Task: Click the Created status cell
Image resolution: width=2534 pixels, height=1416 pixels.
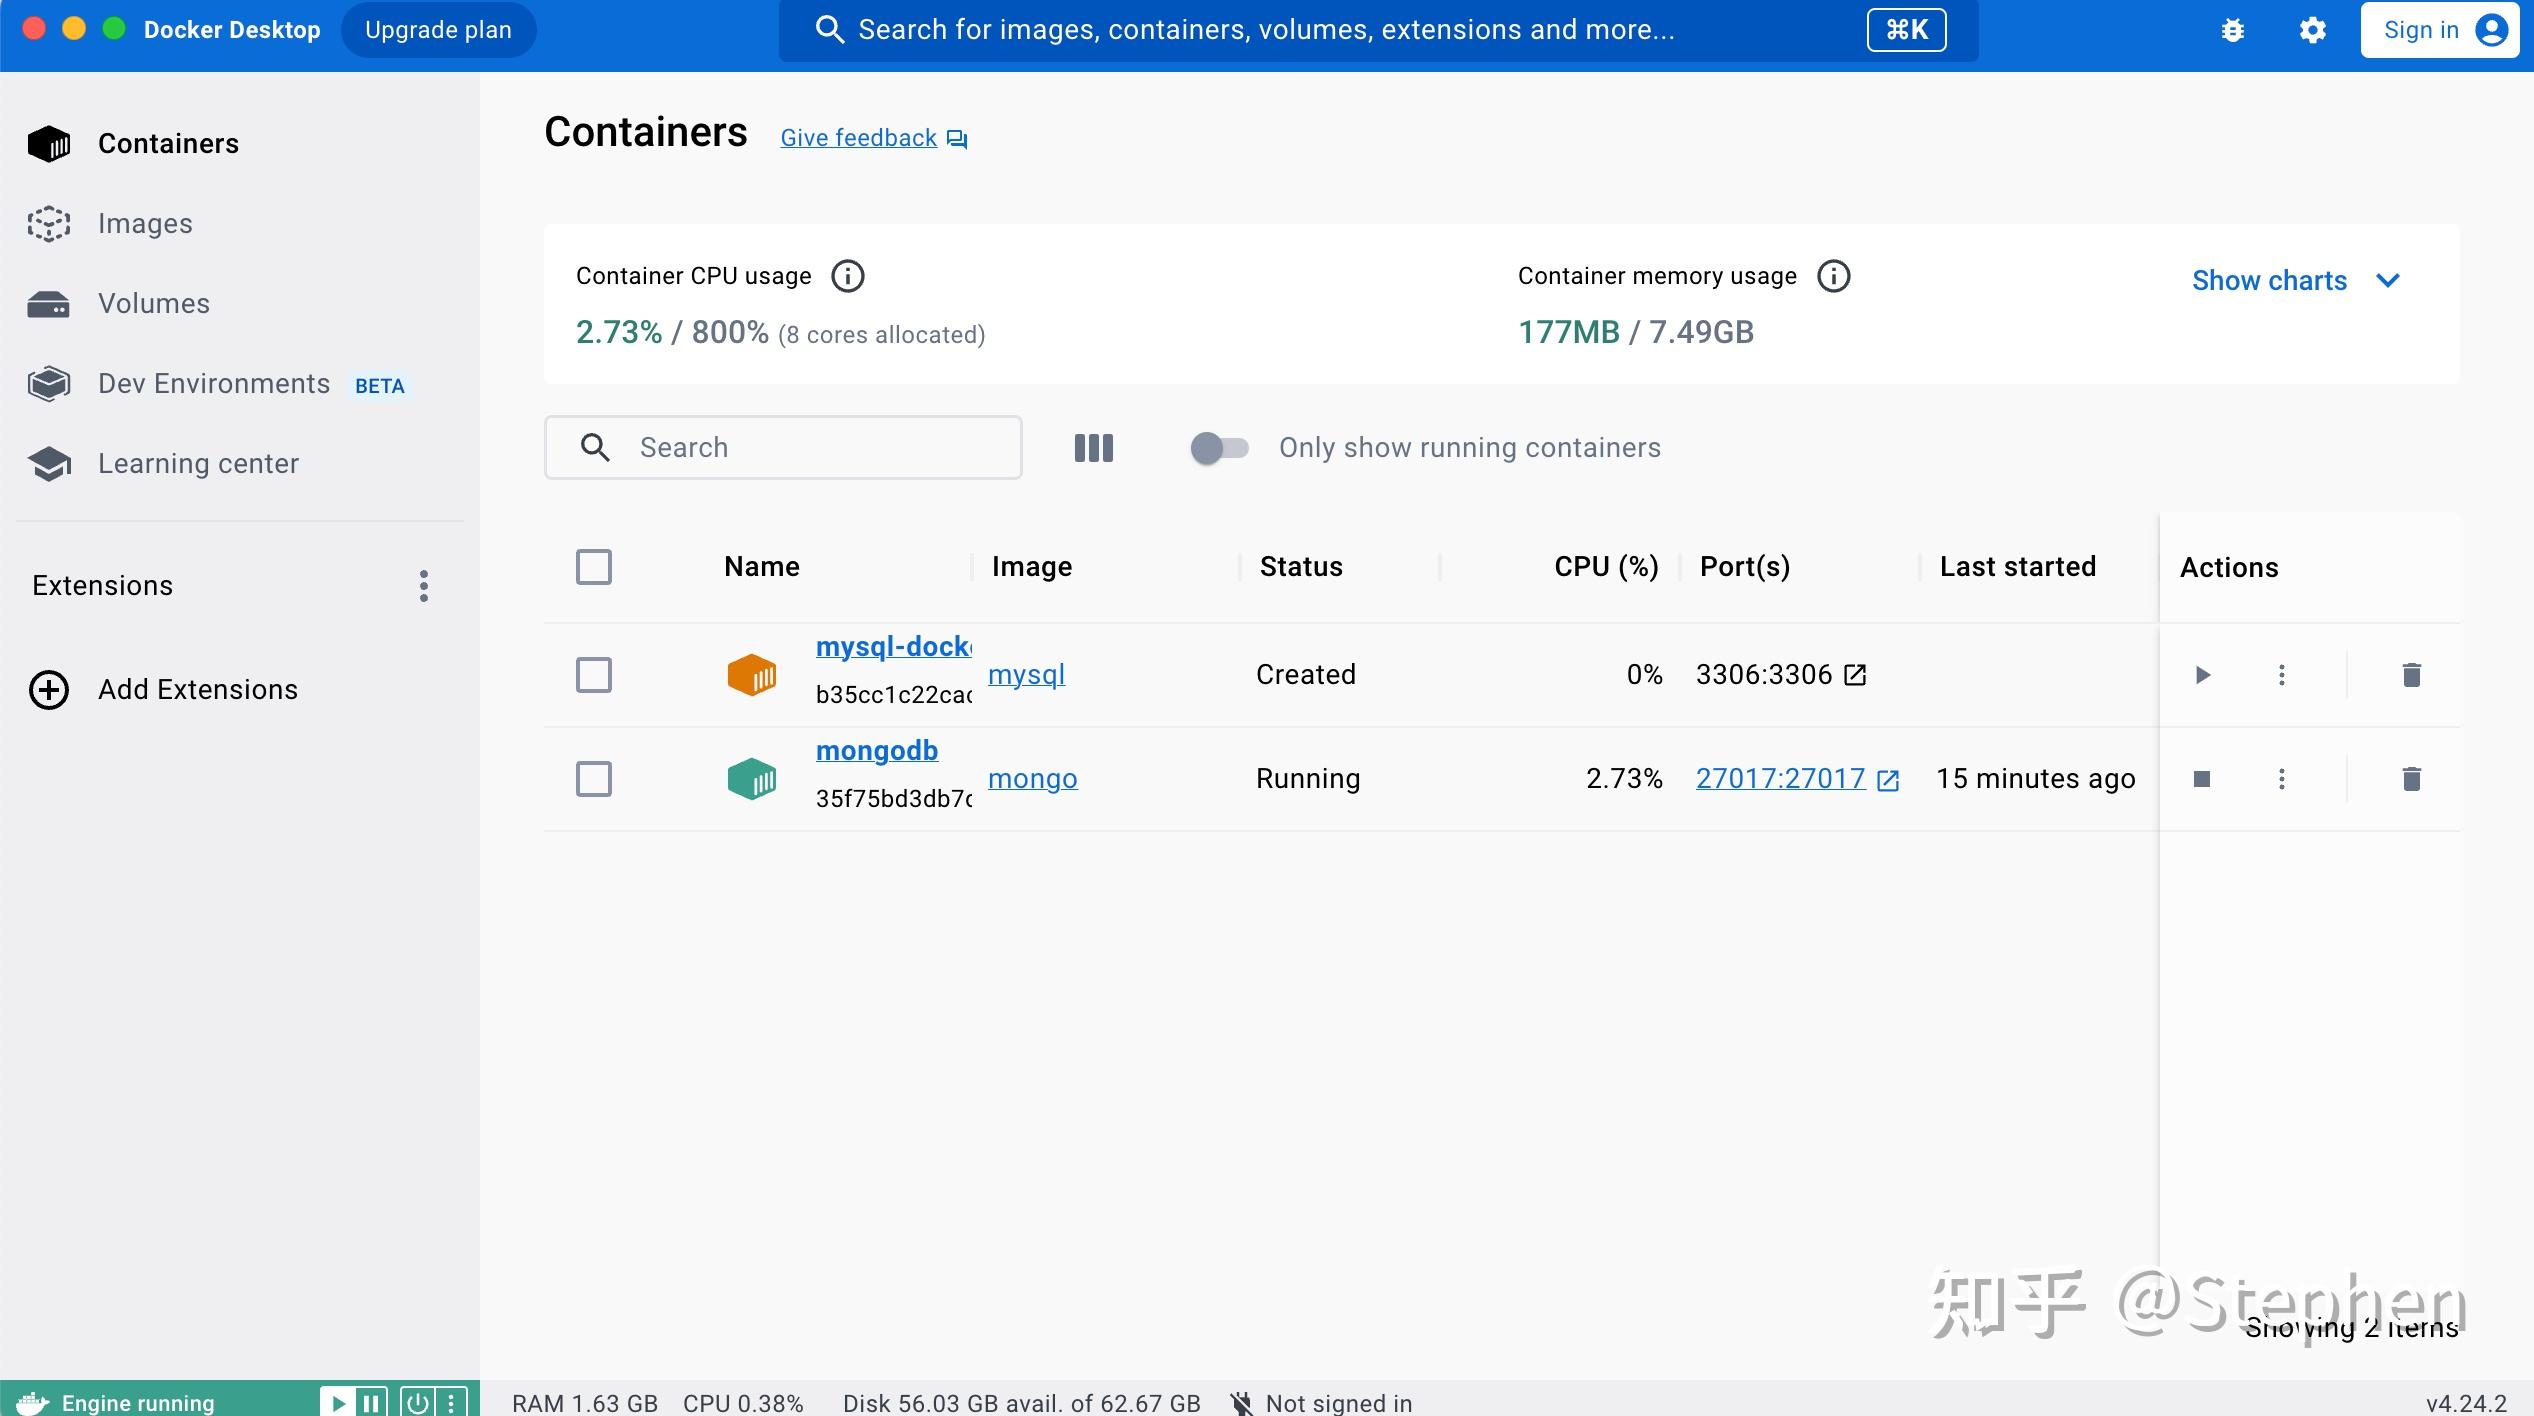Action: tap(1306, 675)
